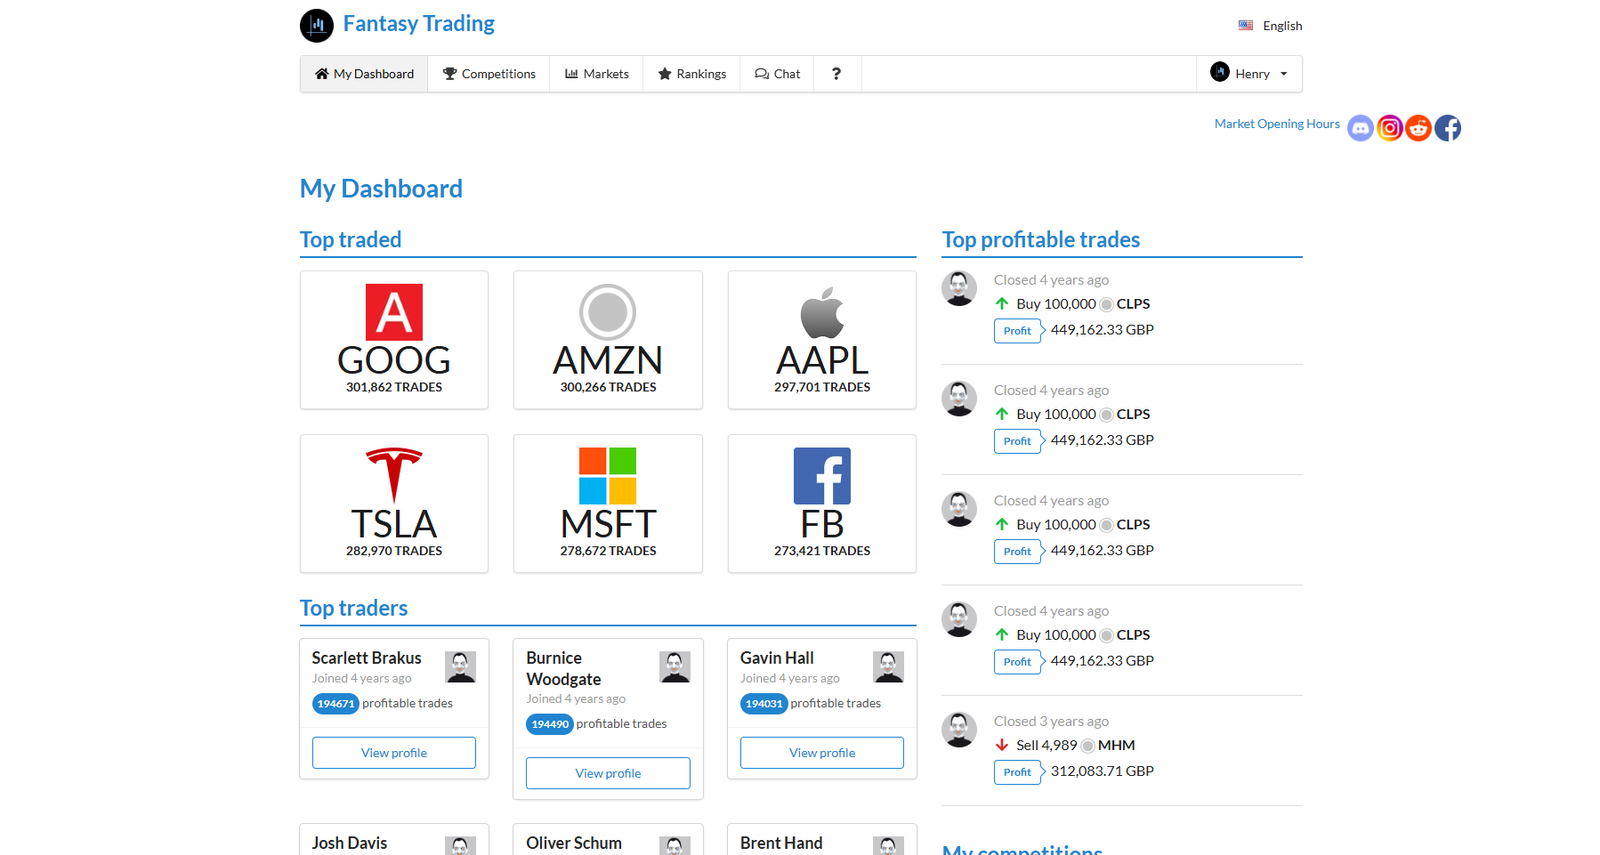Screen dimensions: 1600x855
Task: Open the Chat menu item
Action: (x=777, y=74)
